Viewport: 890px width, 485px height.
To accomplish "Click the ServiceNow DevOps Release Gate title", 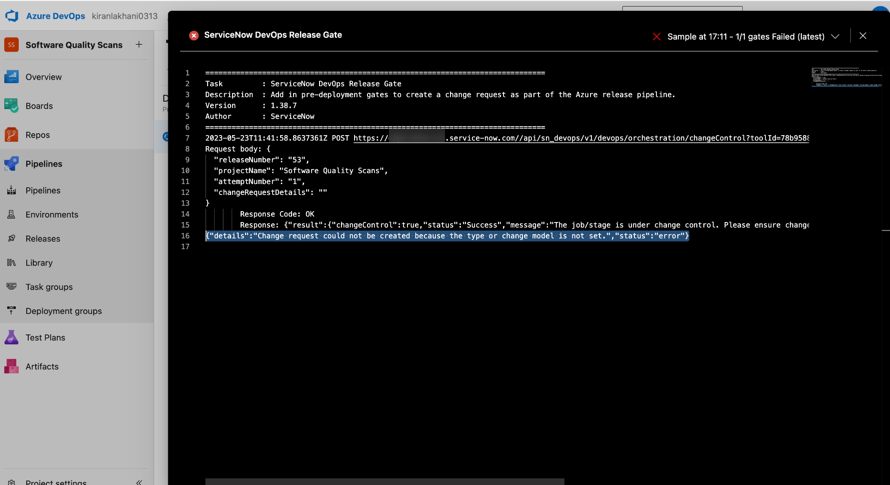I will (273, 35).
